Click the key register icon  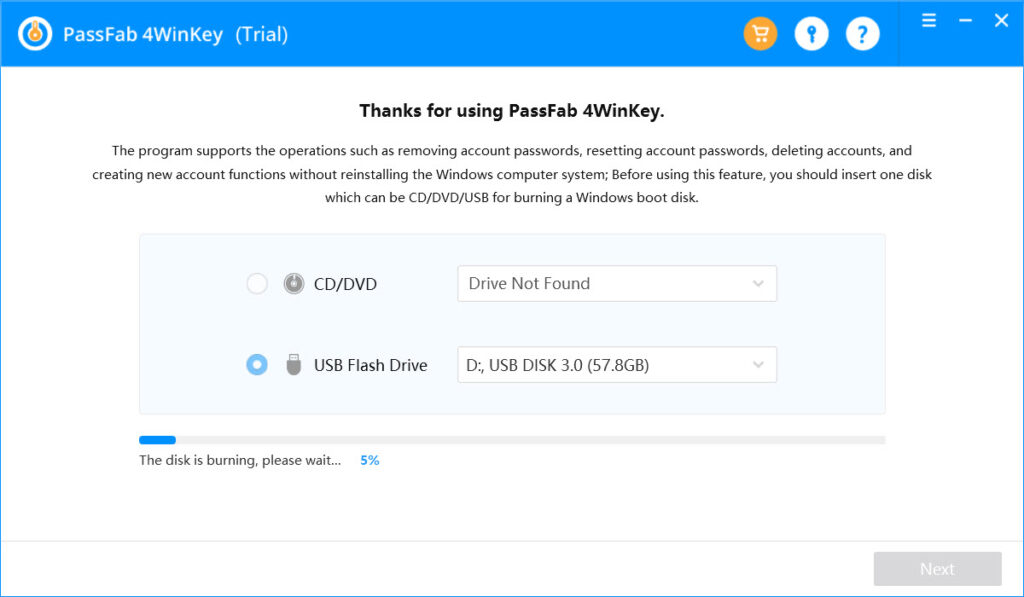point(811,33)
